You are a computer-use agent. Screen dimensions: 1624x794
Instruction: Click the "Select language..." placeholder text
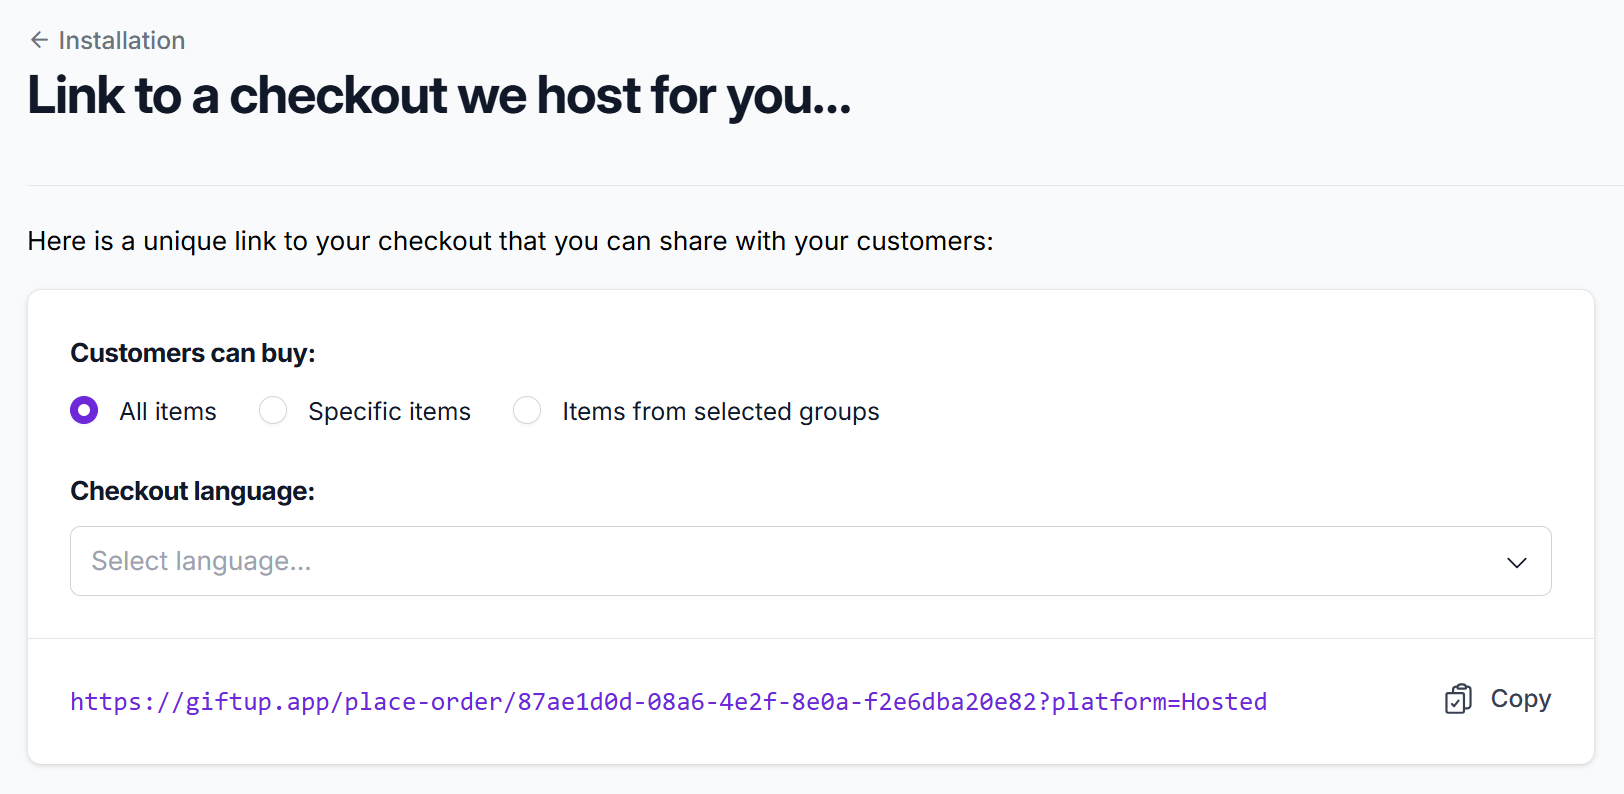tap(201, 561)
